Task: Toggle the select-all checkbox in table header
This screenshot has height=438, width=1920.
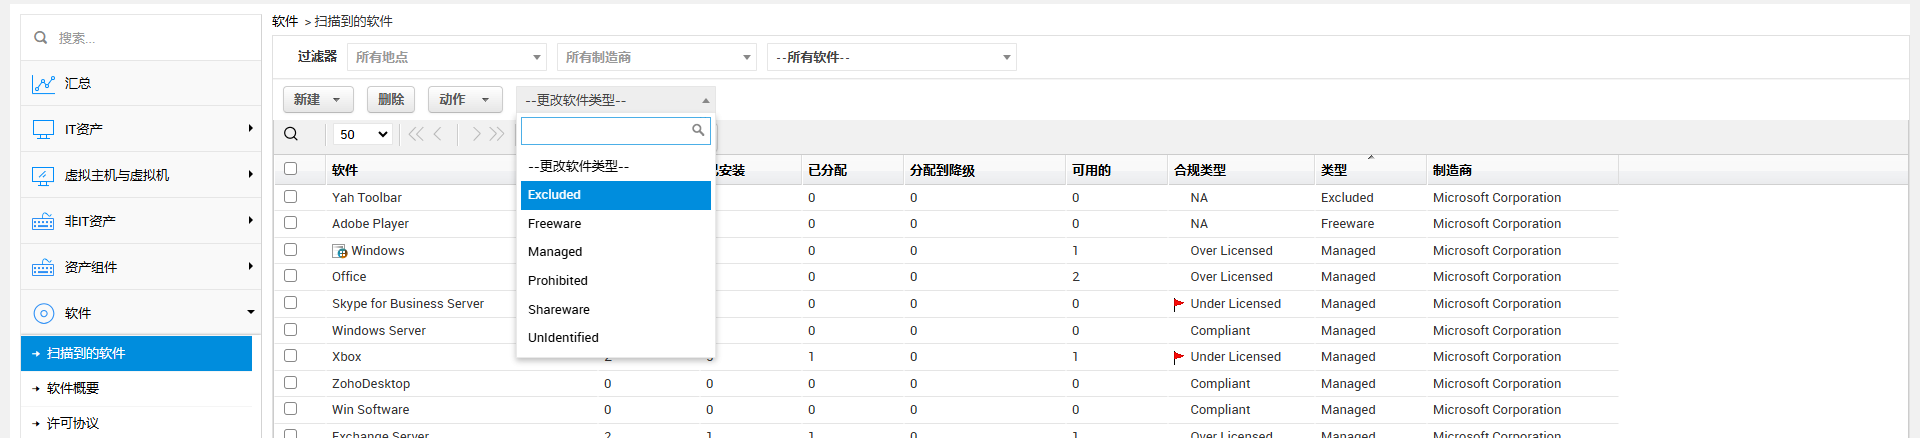Action: click(291, 169)
